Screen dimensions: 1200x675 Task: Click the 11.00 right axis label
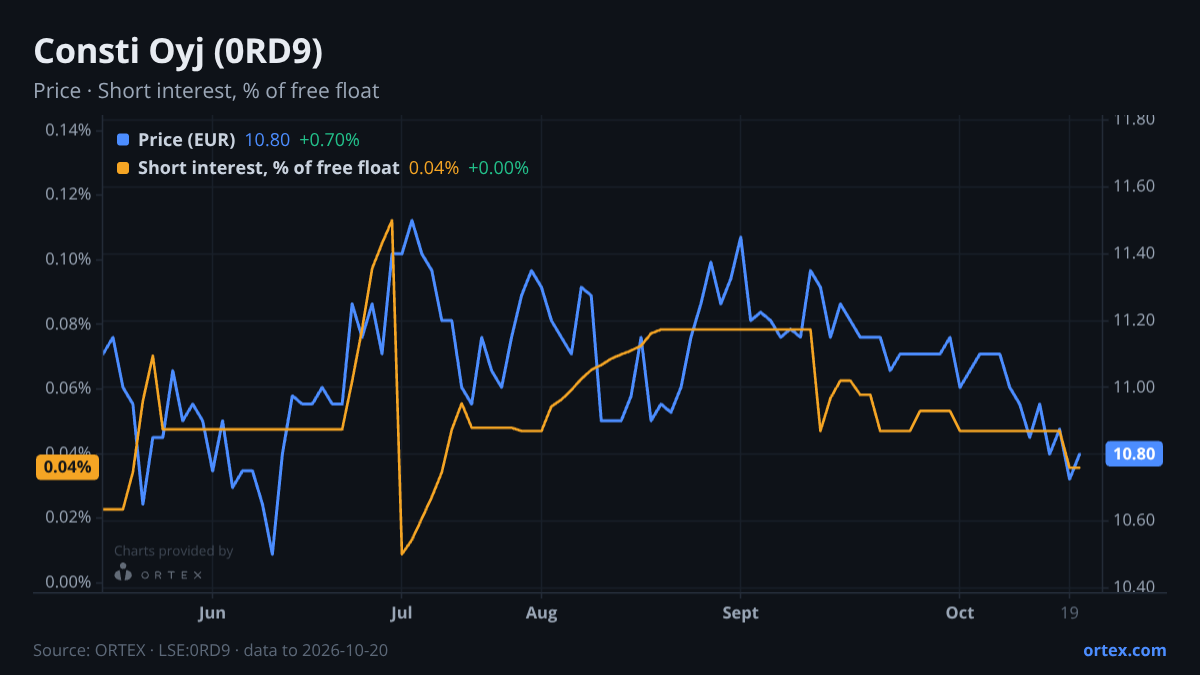[1134, 387]
